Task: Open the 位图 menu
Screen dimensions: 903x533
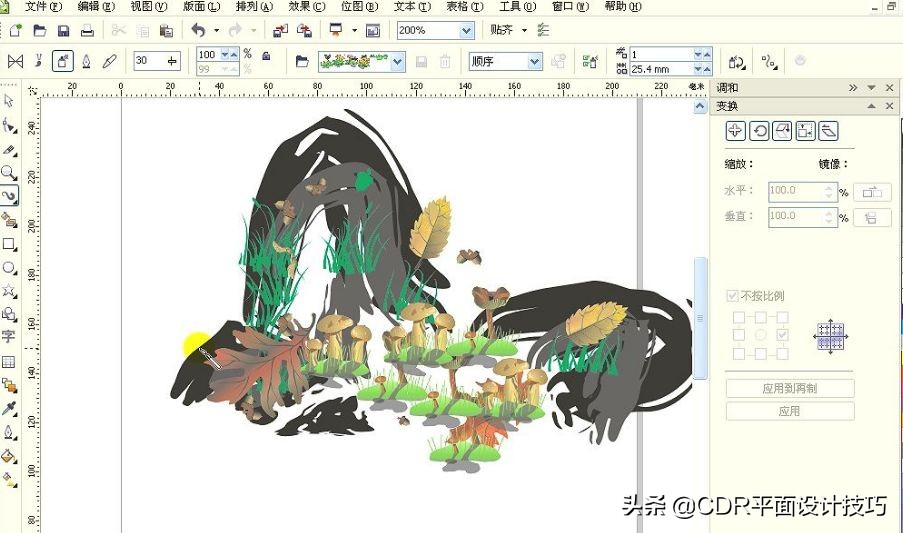Action: click(359, 6)
